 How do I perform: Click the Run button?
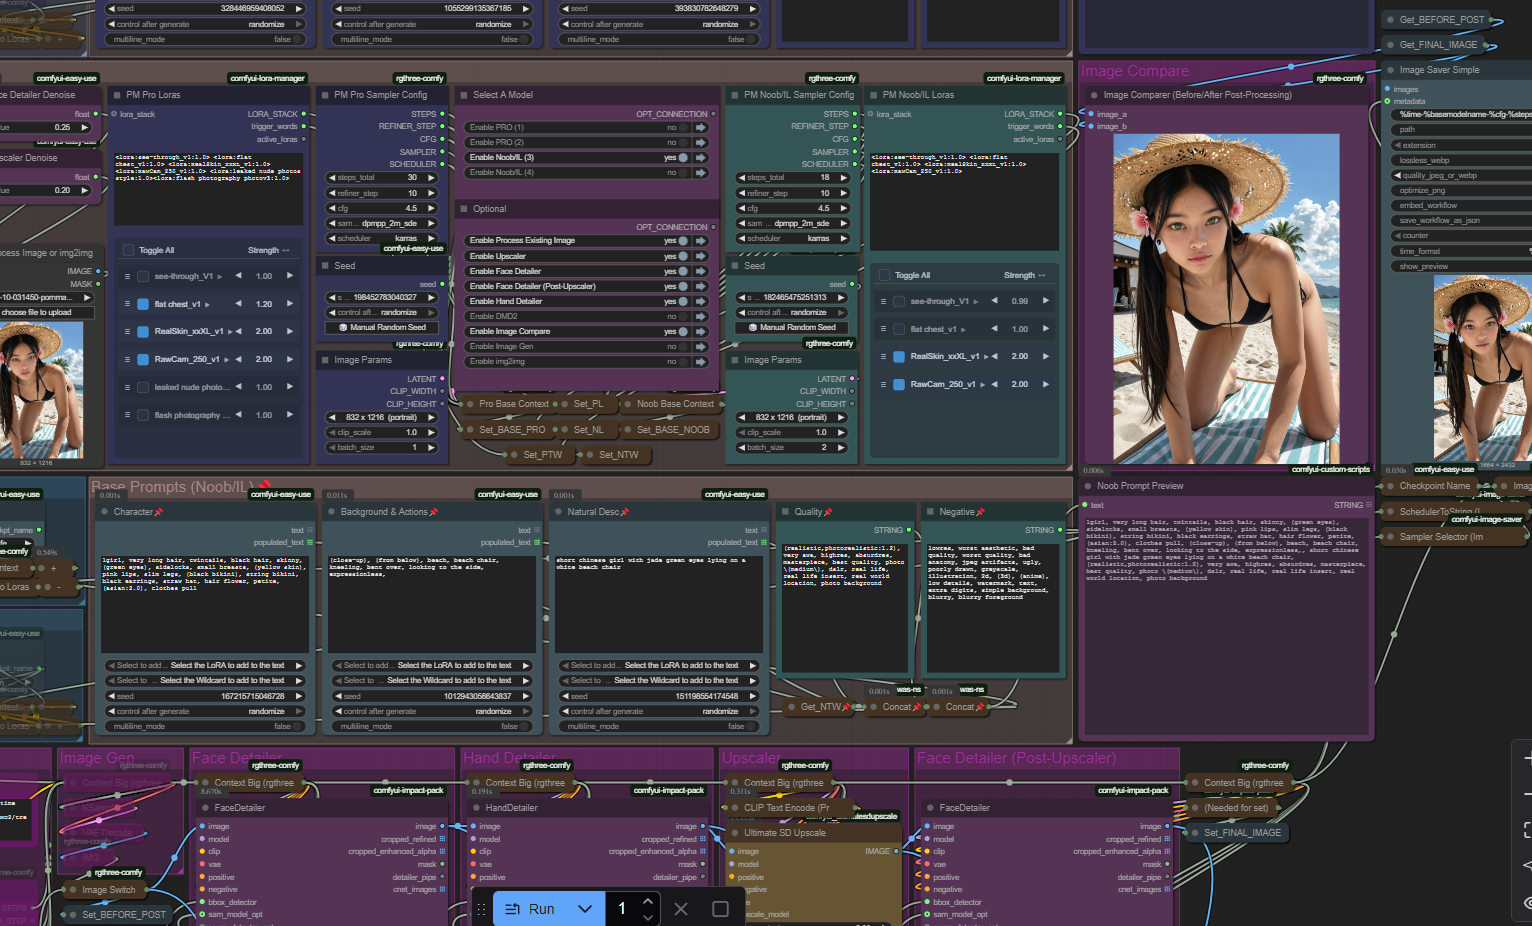click(531, 909)
